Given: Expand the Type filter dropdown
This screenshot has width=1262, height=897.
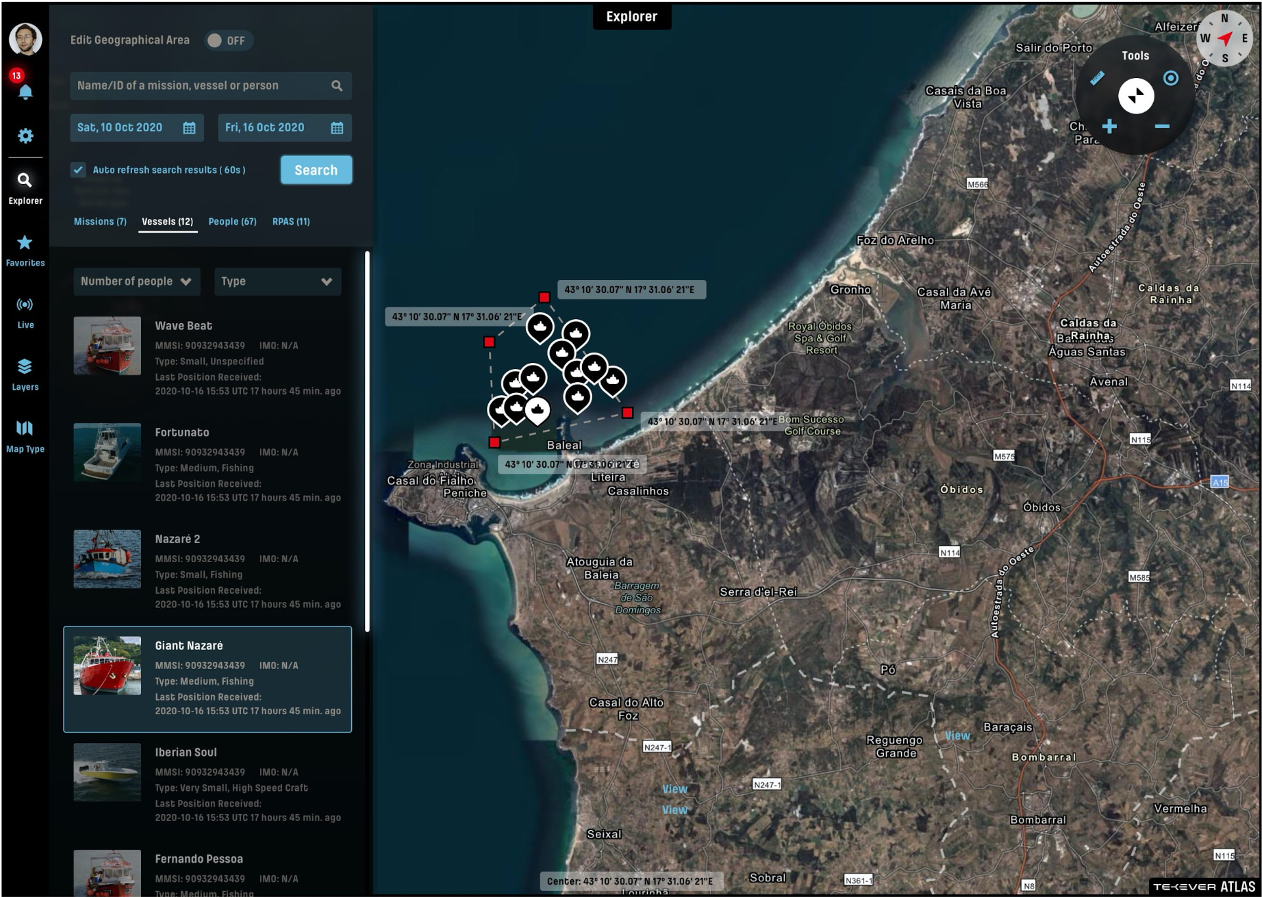Looking at the screenshot, I should coord(277,281).
